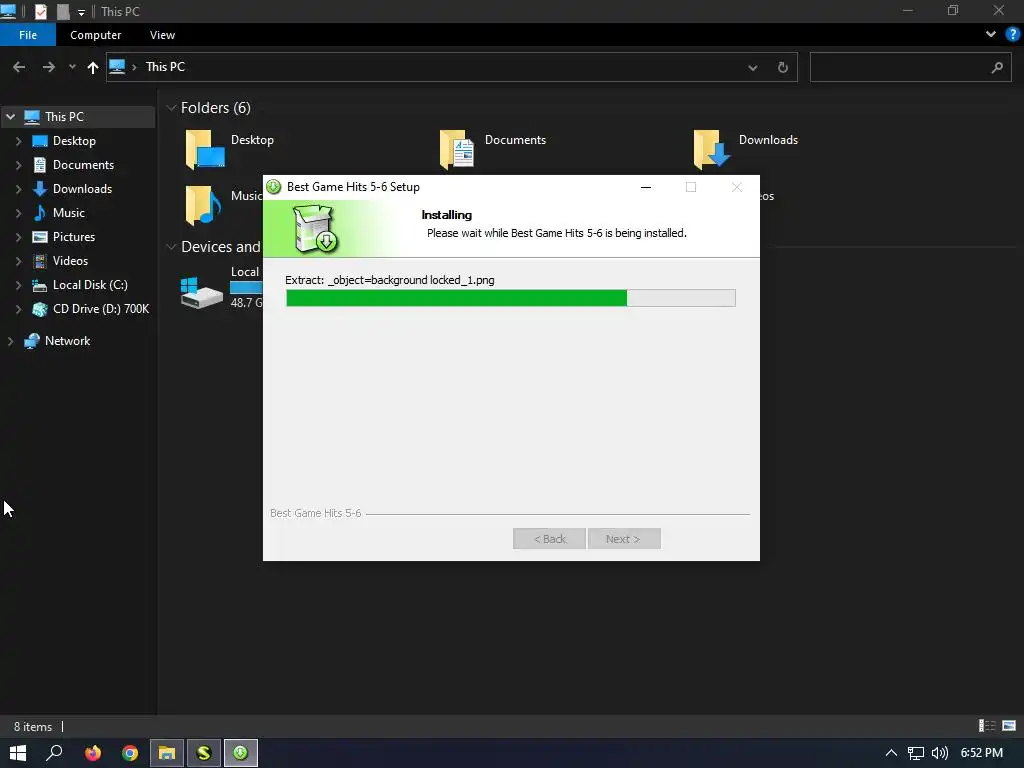This screenshot has width=1024, height=768.
Task: Show hidden system tray icons
Action: tap(891, 753)
